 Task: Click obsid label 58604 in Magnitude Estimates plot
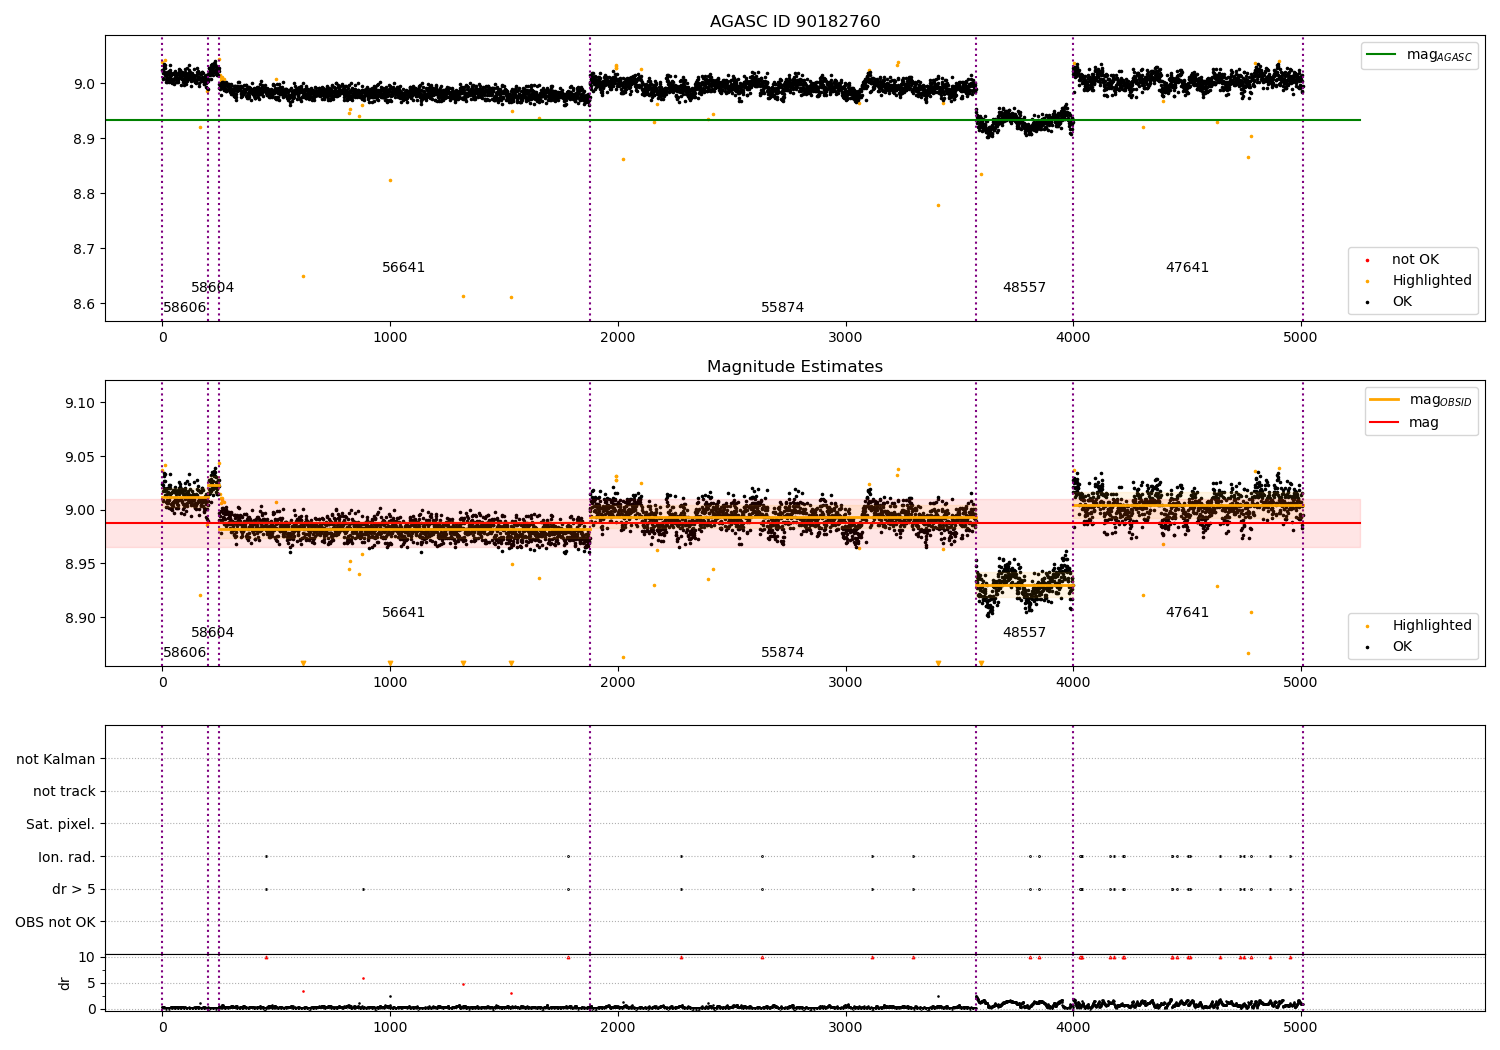(x=212, y=633)
